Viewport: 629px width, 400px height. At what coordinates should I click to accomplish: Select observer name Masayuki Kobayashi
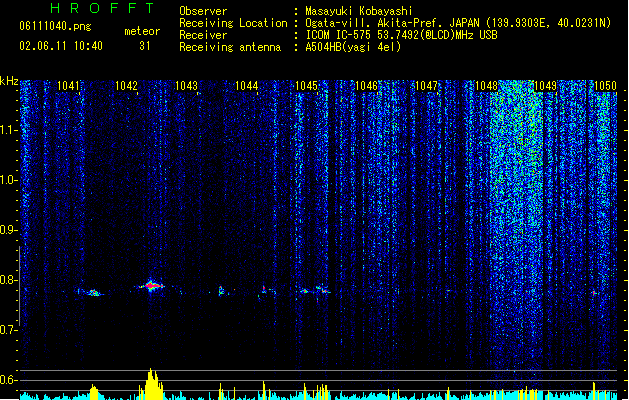359,11
